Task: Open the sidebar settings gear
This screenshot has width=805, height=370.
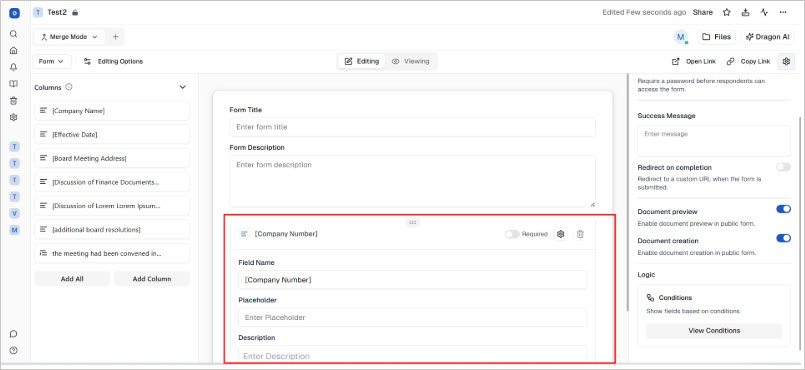Action: coord(14,117)
